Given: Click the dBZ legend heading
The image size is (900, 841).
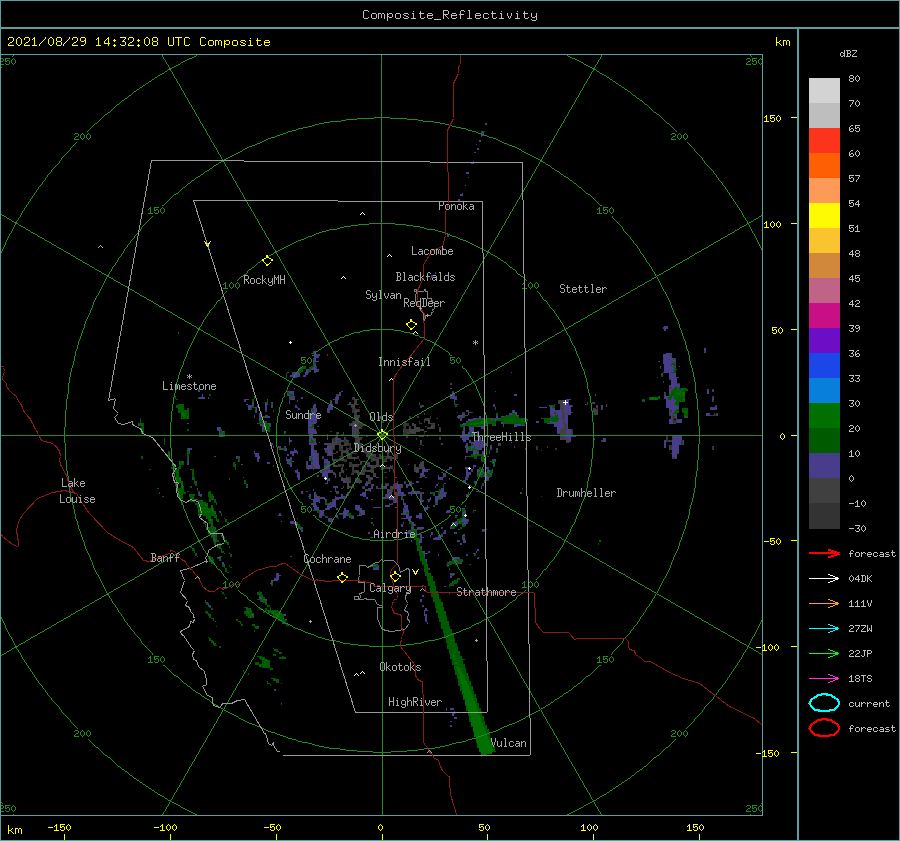Looking at the screenshot, I should 848,54.
